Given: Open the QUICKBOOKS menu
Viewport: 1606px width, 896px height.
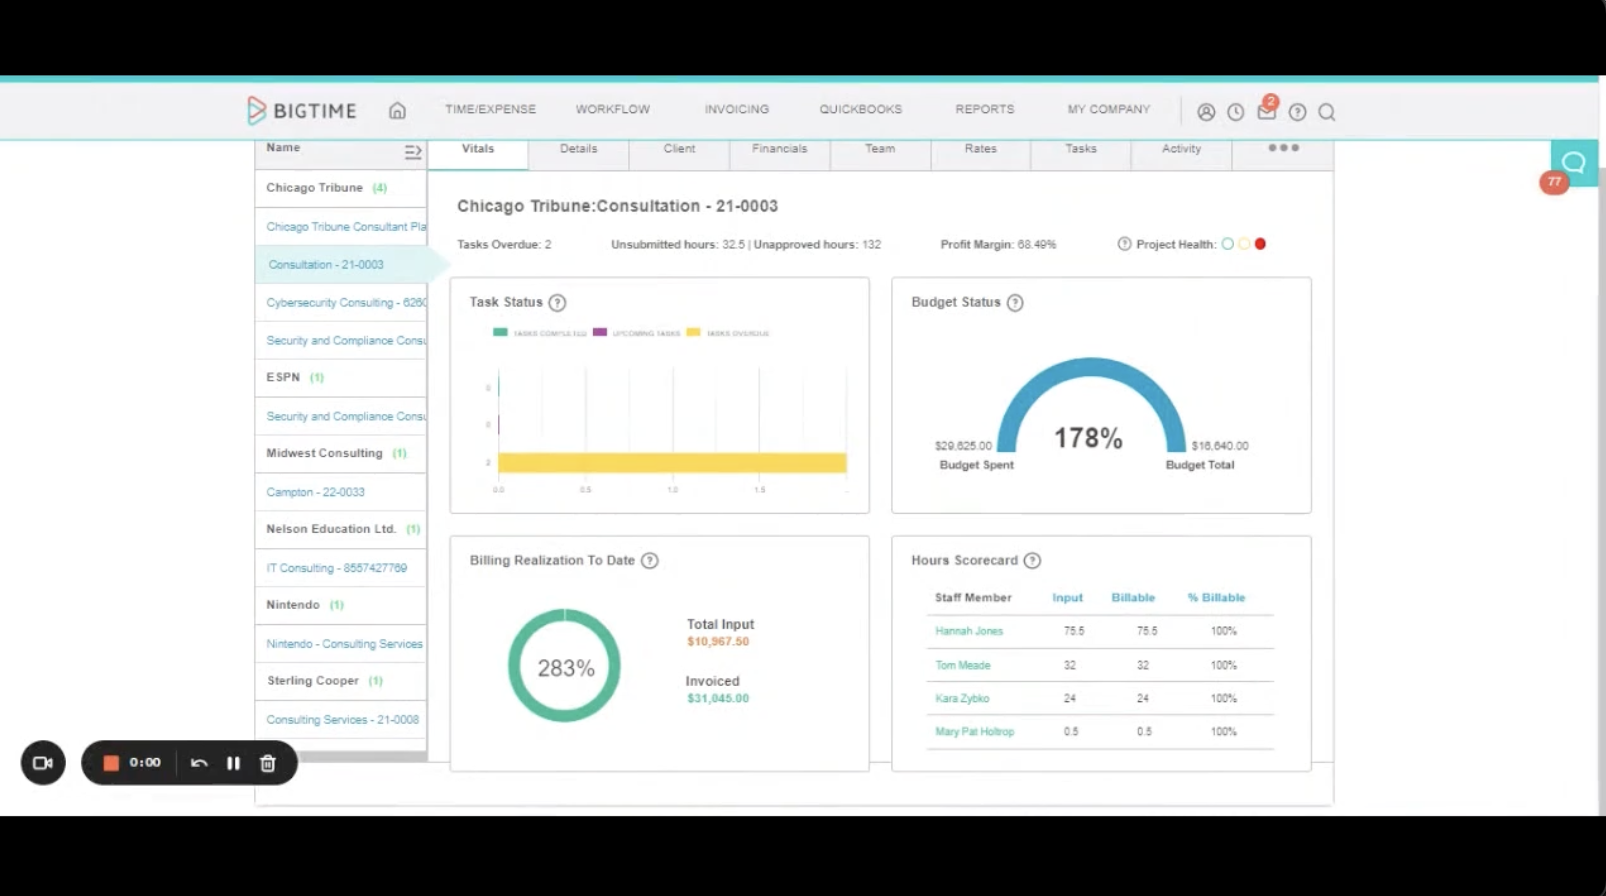Looking at the screenshot, I should [860, 109].
